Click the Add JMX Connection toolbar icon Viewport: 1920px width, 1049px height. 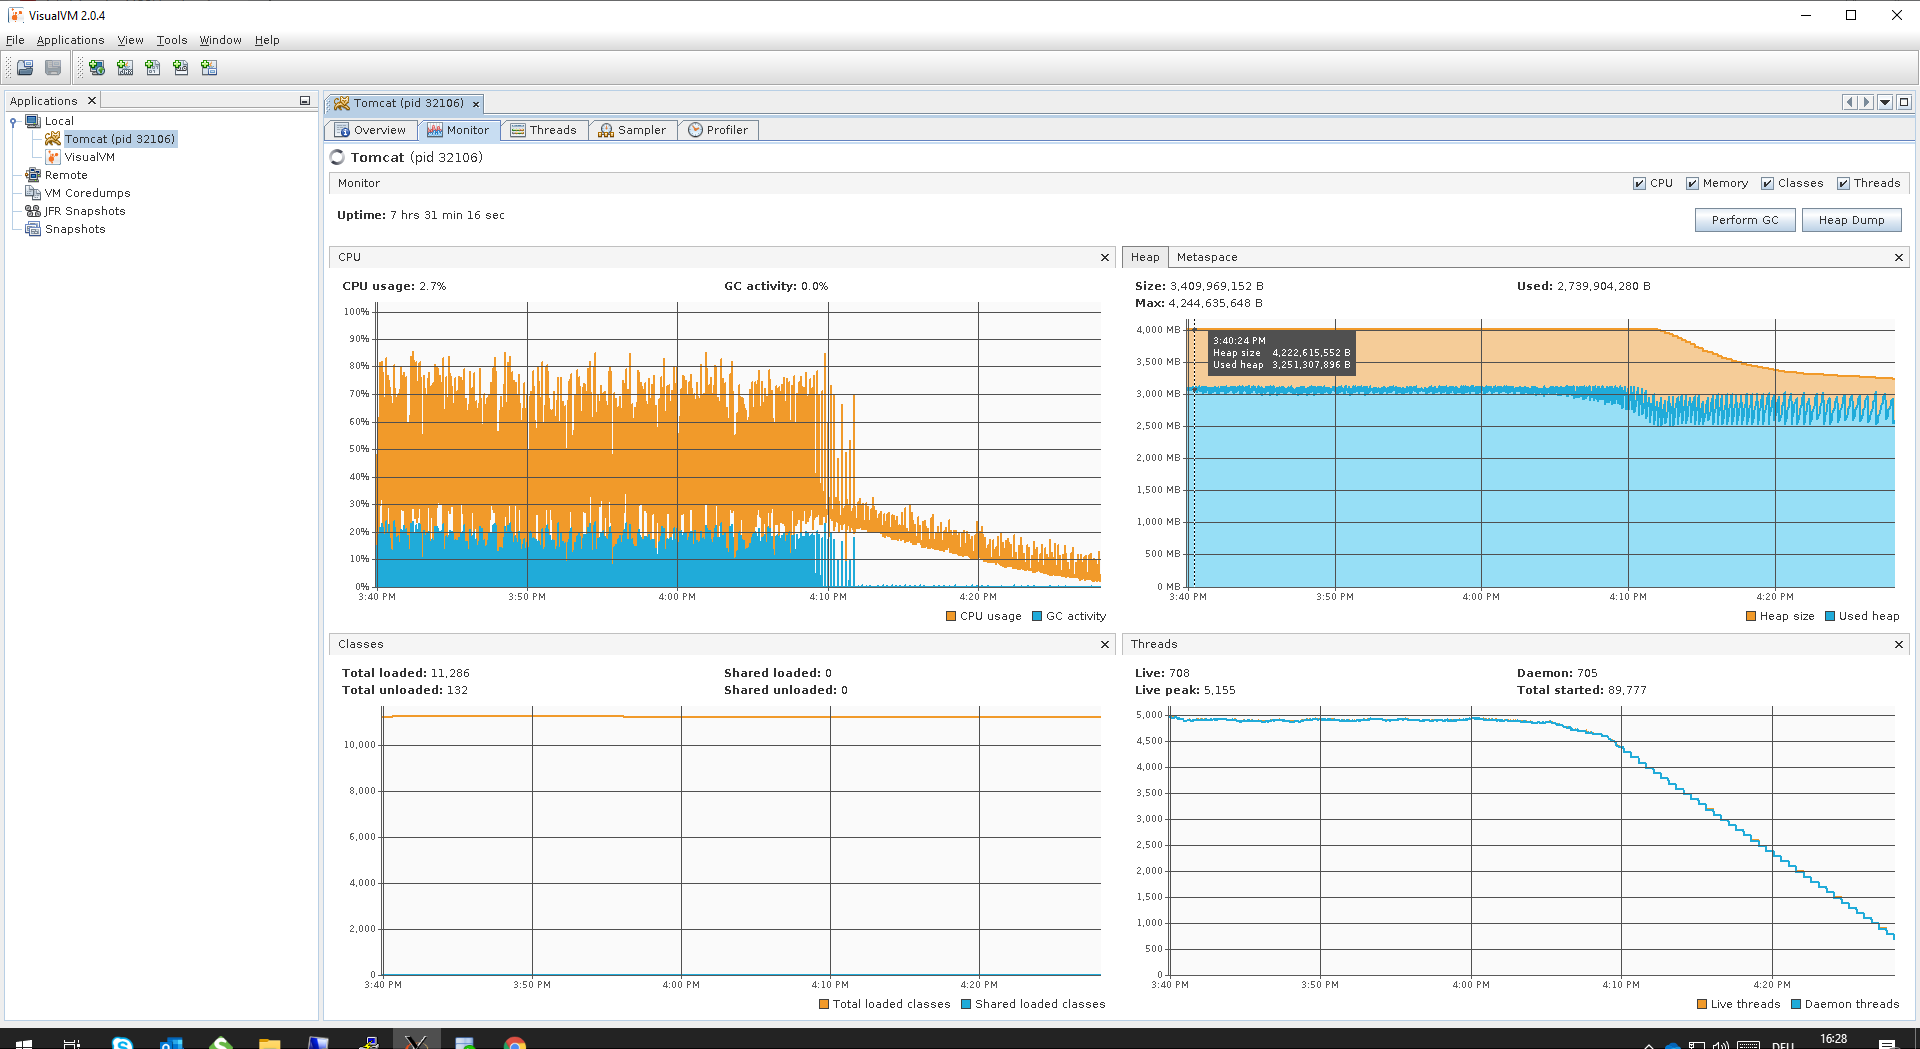tap(125, 67)
